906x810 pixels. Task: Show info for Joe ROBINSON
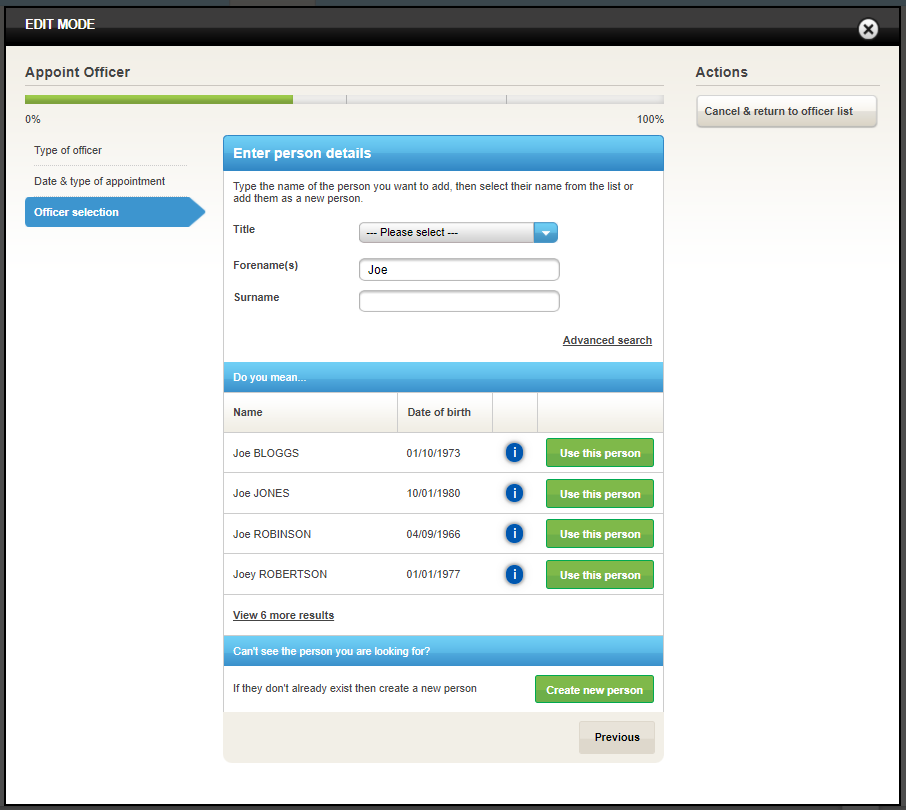514,534
